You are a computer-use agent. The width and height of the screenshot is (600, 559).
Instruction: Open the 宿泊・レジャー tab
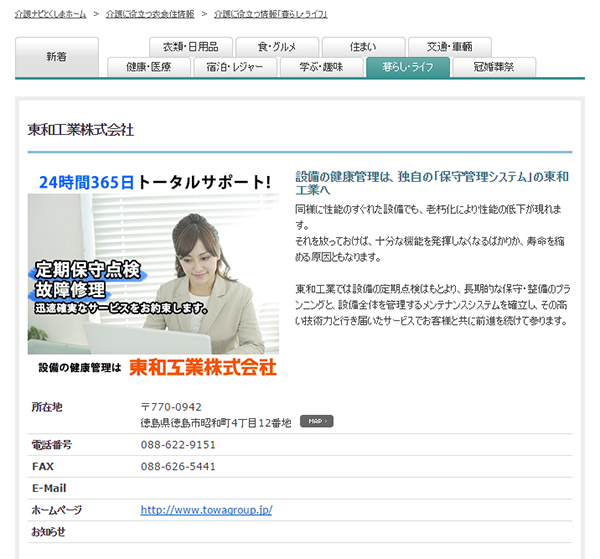(235, 67)
